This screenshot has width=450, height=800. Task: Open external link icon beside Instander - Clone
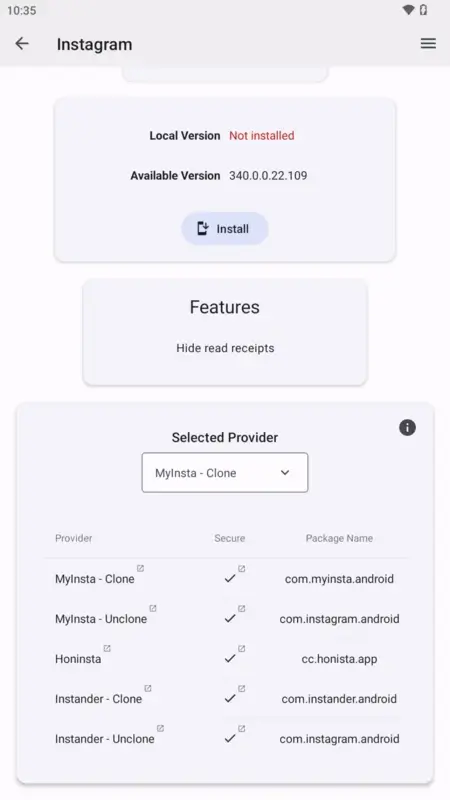tap(147, 688)
